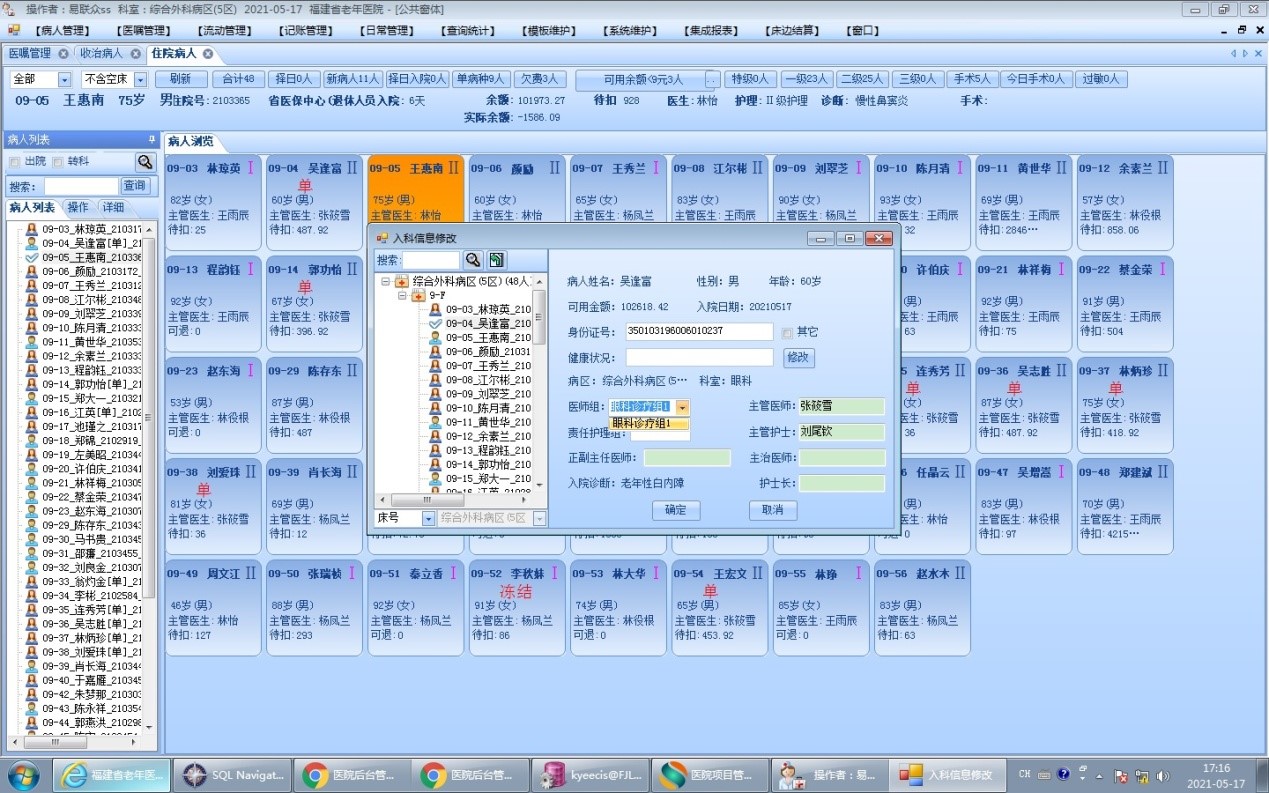The width and height of the screenshot is (1269, 793).
Task: Open the 【医嘱管理】 menu
Action: pos(145,31)
